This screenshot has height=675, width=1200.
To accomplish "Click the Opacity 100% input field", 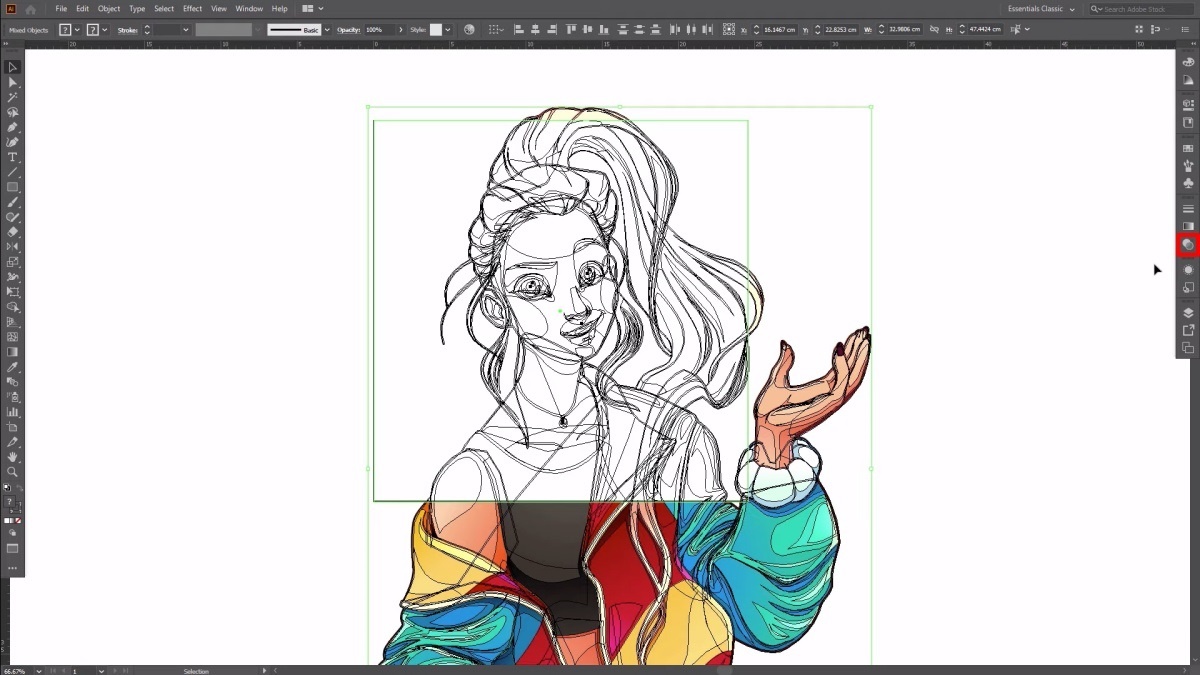I will pos(378,30).
